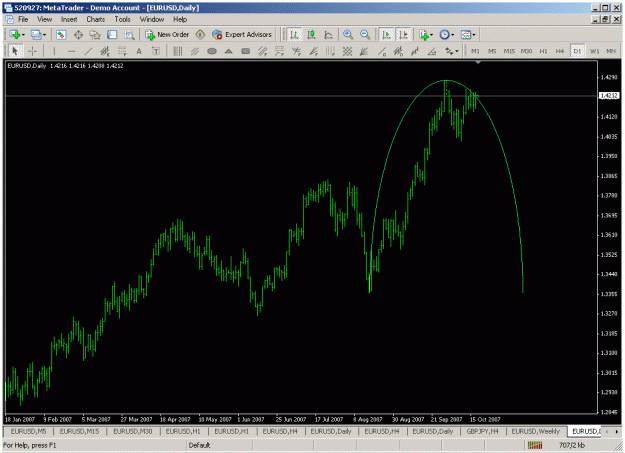The height and width of the screenshot is (453, 625).
Task: Select the Gann Grid crosshatch tool
Action: [x=347, y=51]
